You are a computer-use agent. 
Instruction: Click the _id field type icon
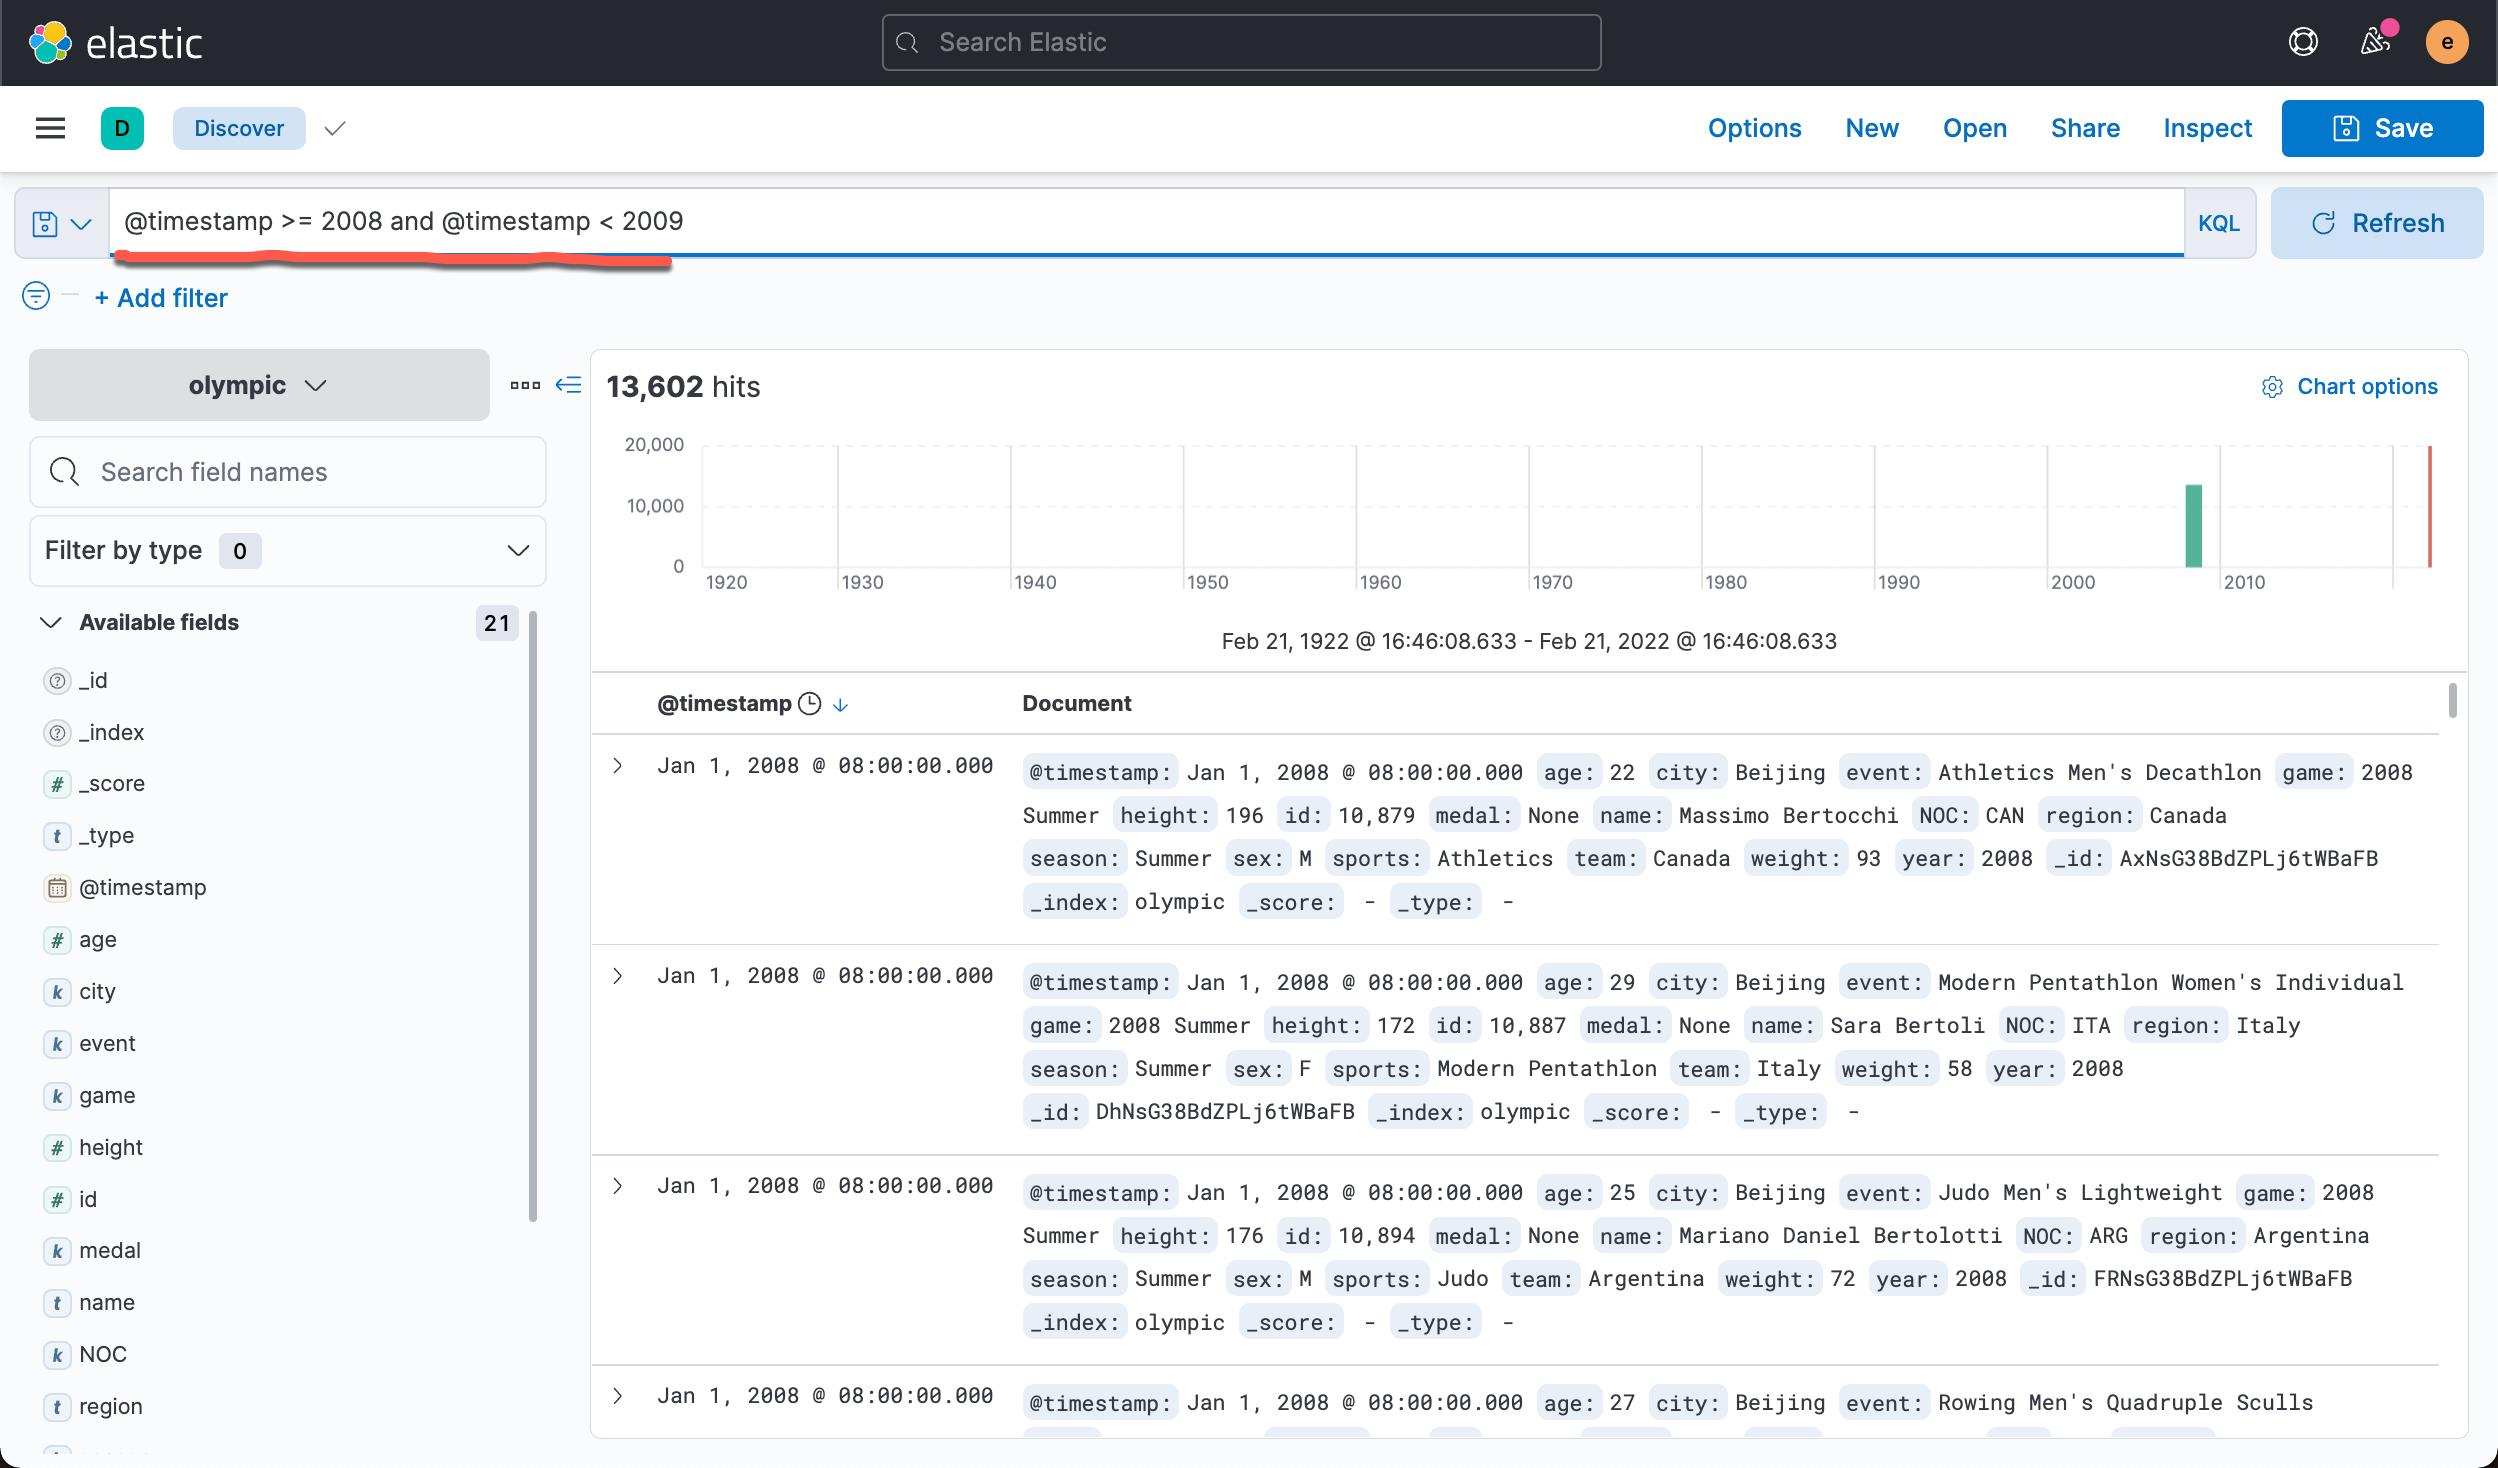(58, 681)
